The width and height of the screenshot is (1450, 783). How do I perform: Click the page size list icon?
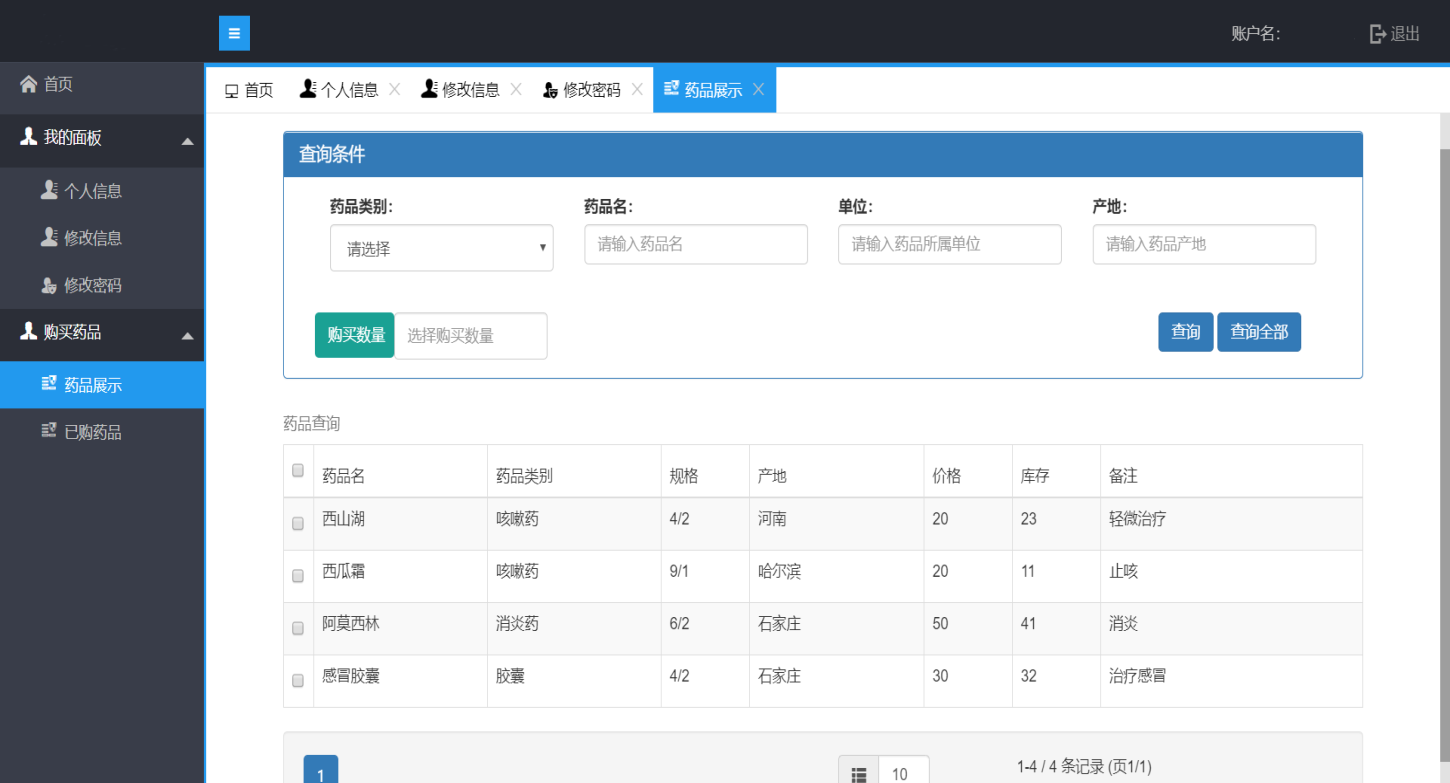(x=858, y=774)
